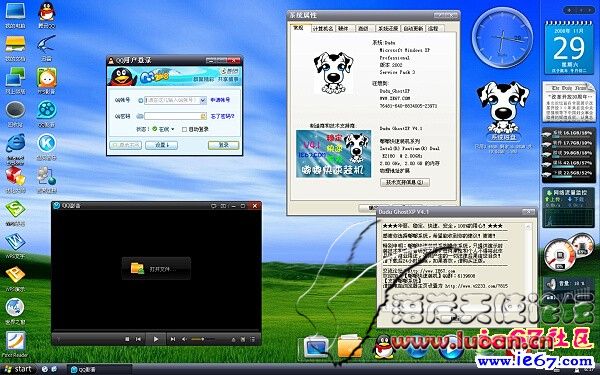Switch to the Automatic Updates tab (自动更新)
600x375 pixels.
point(413,28)
